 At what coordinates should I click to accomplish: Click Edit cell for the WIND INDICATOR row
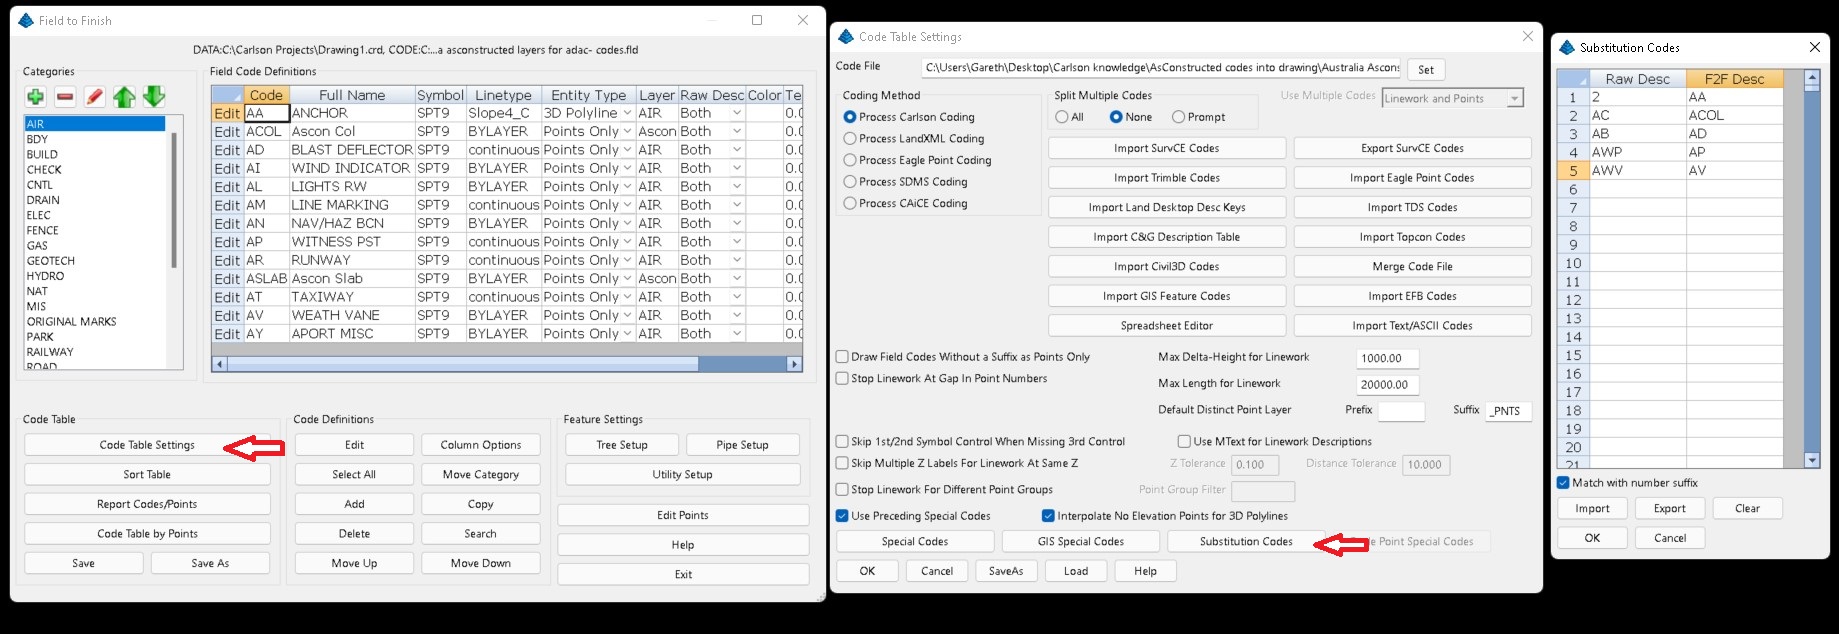pyautogui.click(x=227, y=168)
